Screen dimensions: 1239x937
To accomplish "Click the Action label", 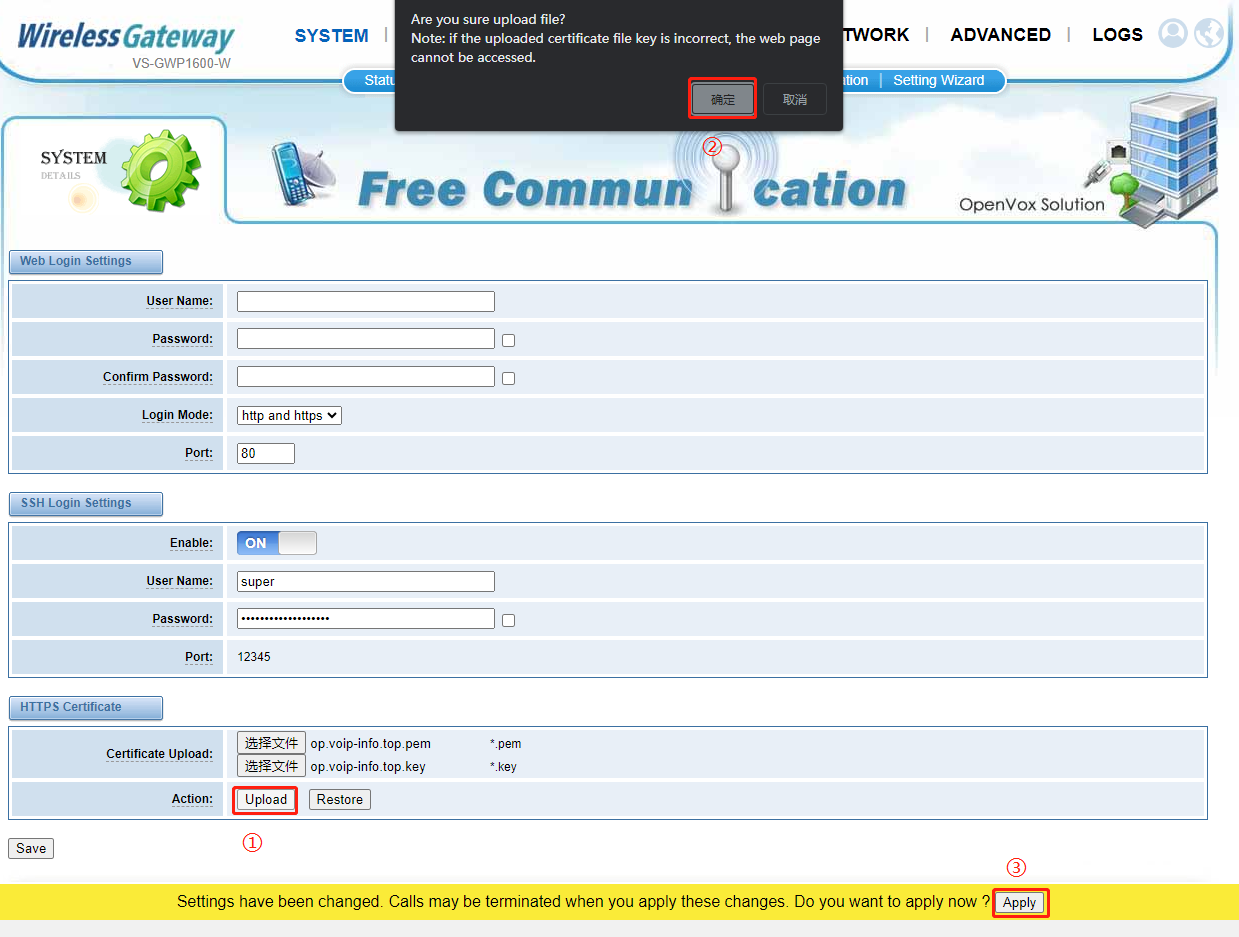I will pyautogui.click(x=192, y=799).
